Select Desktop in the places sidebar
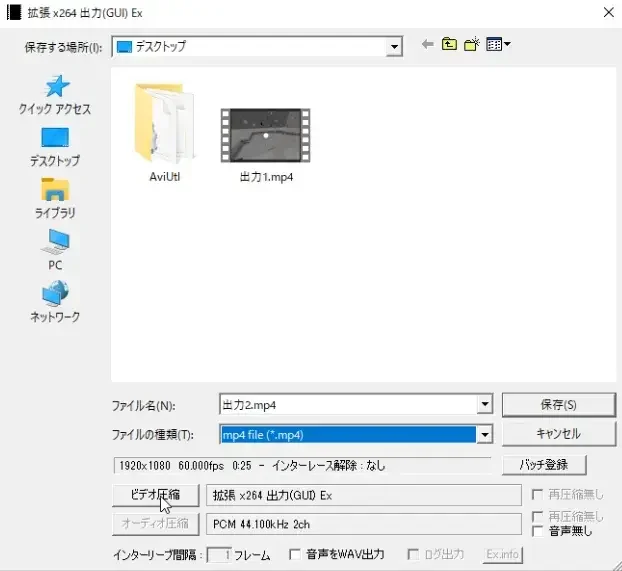Viewport: 622px width, 571px height. point(55,147)
